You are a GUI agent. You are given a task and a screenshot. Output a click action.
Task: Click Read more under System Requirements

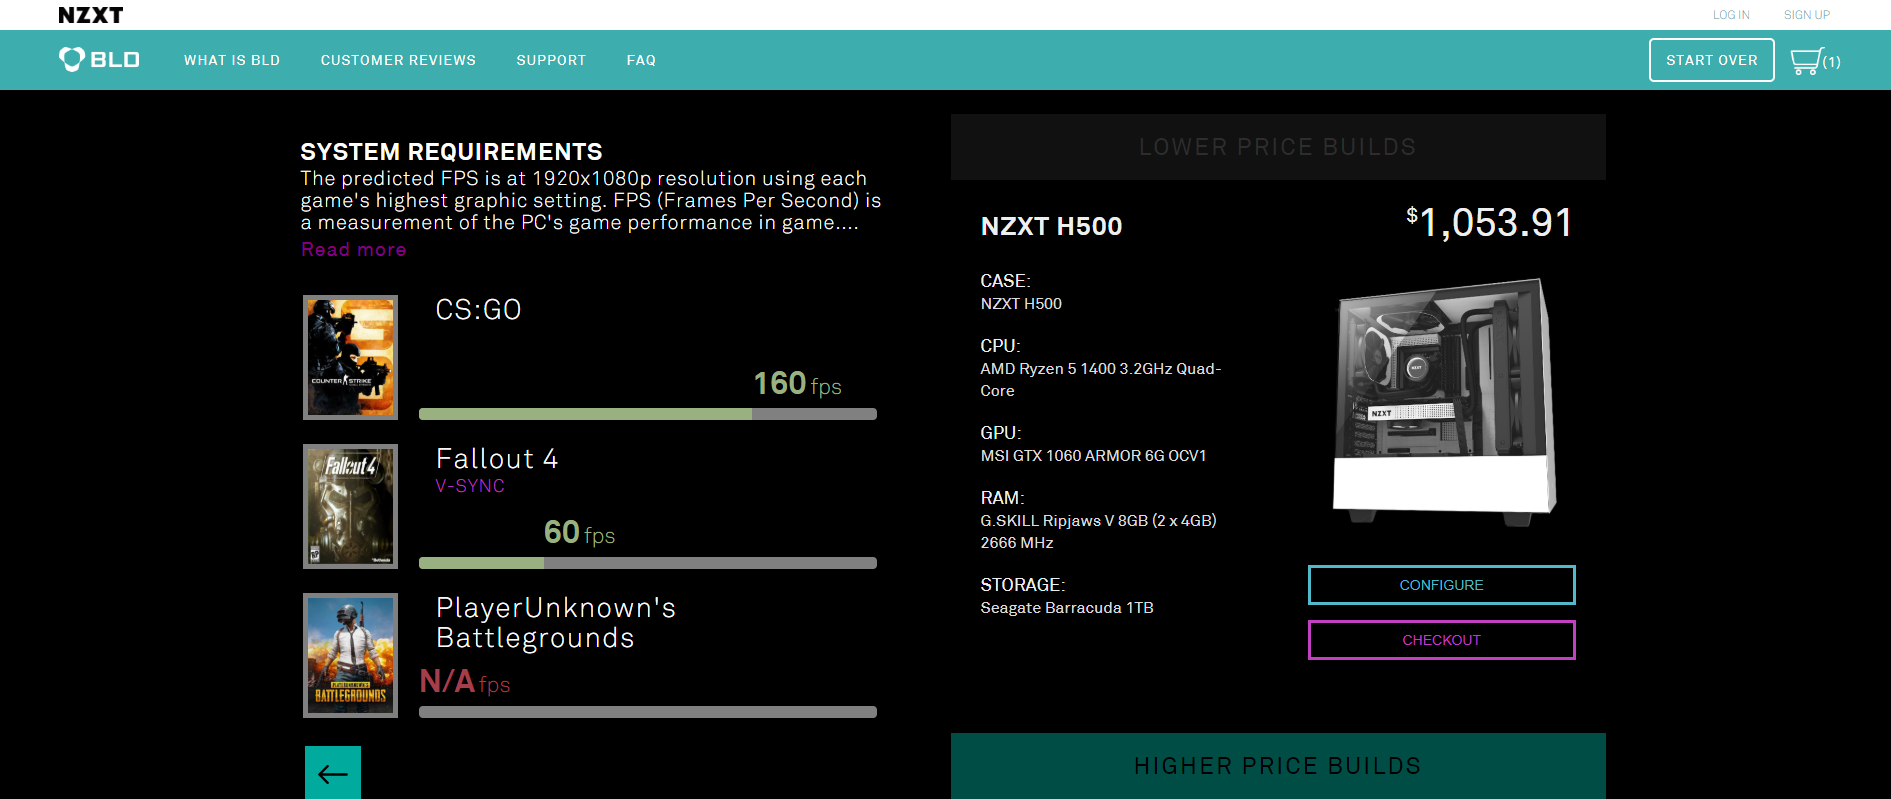point(354,250)
